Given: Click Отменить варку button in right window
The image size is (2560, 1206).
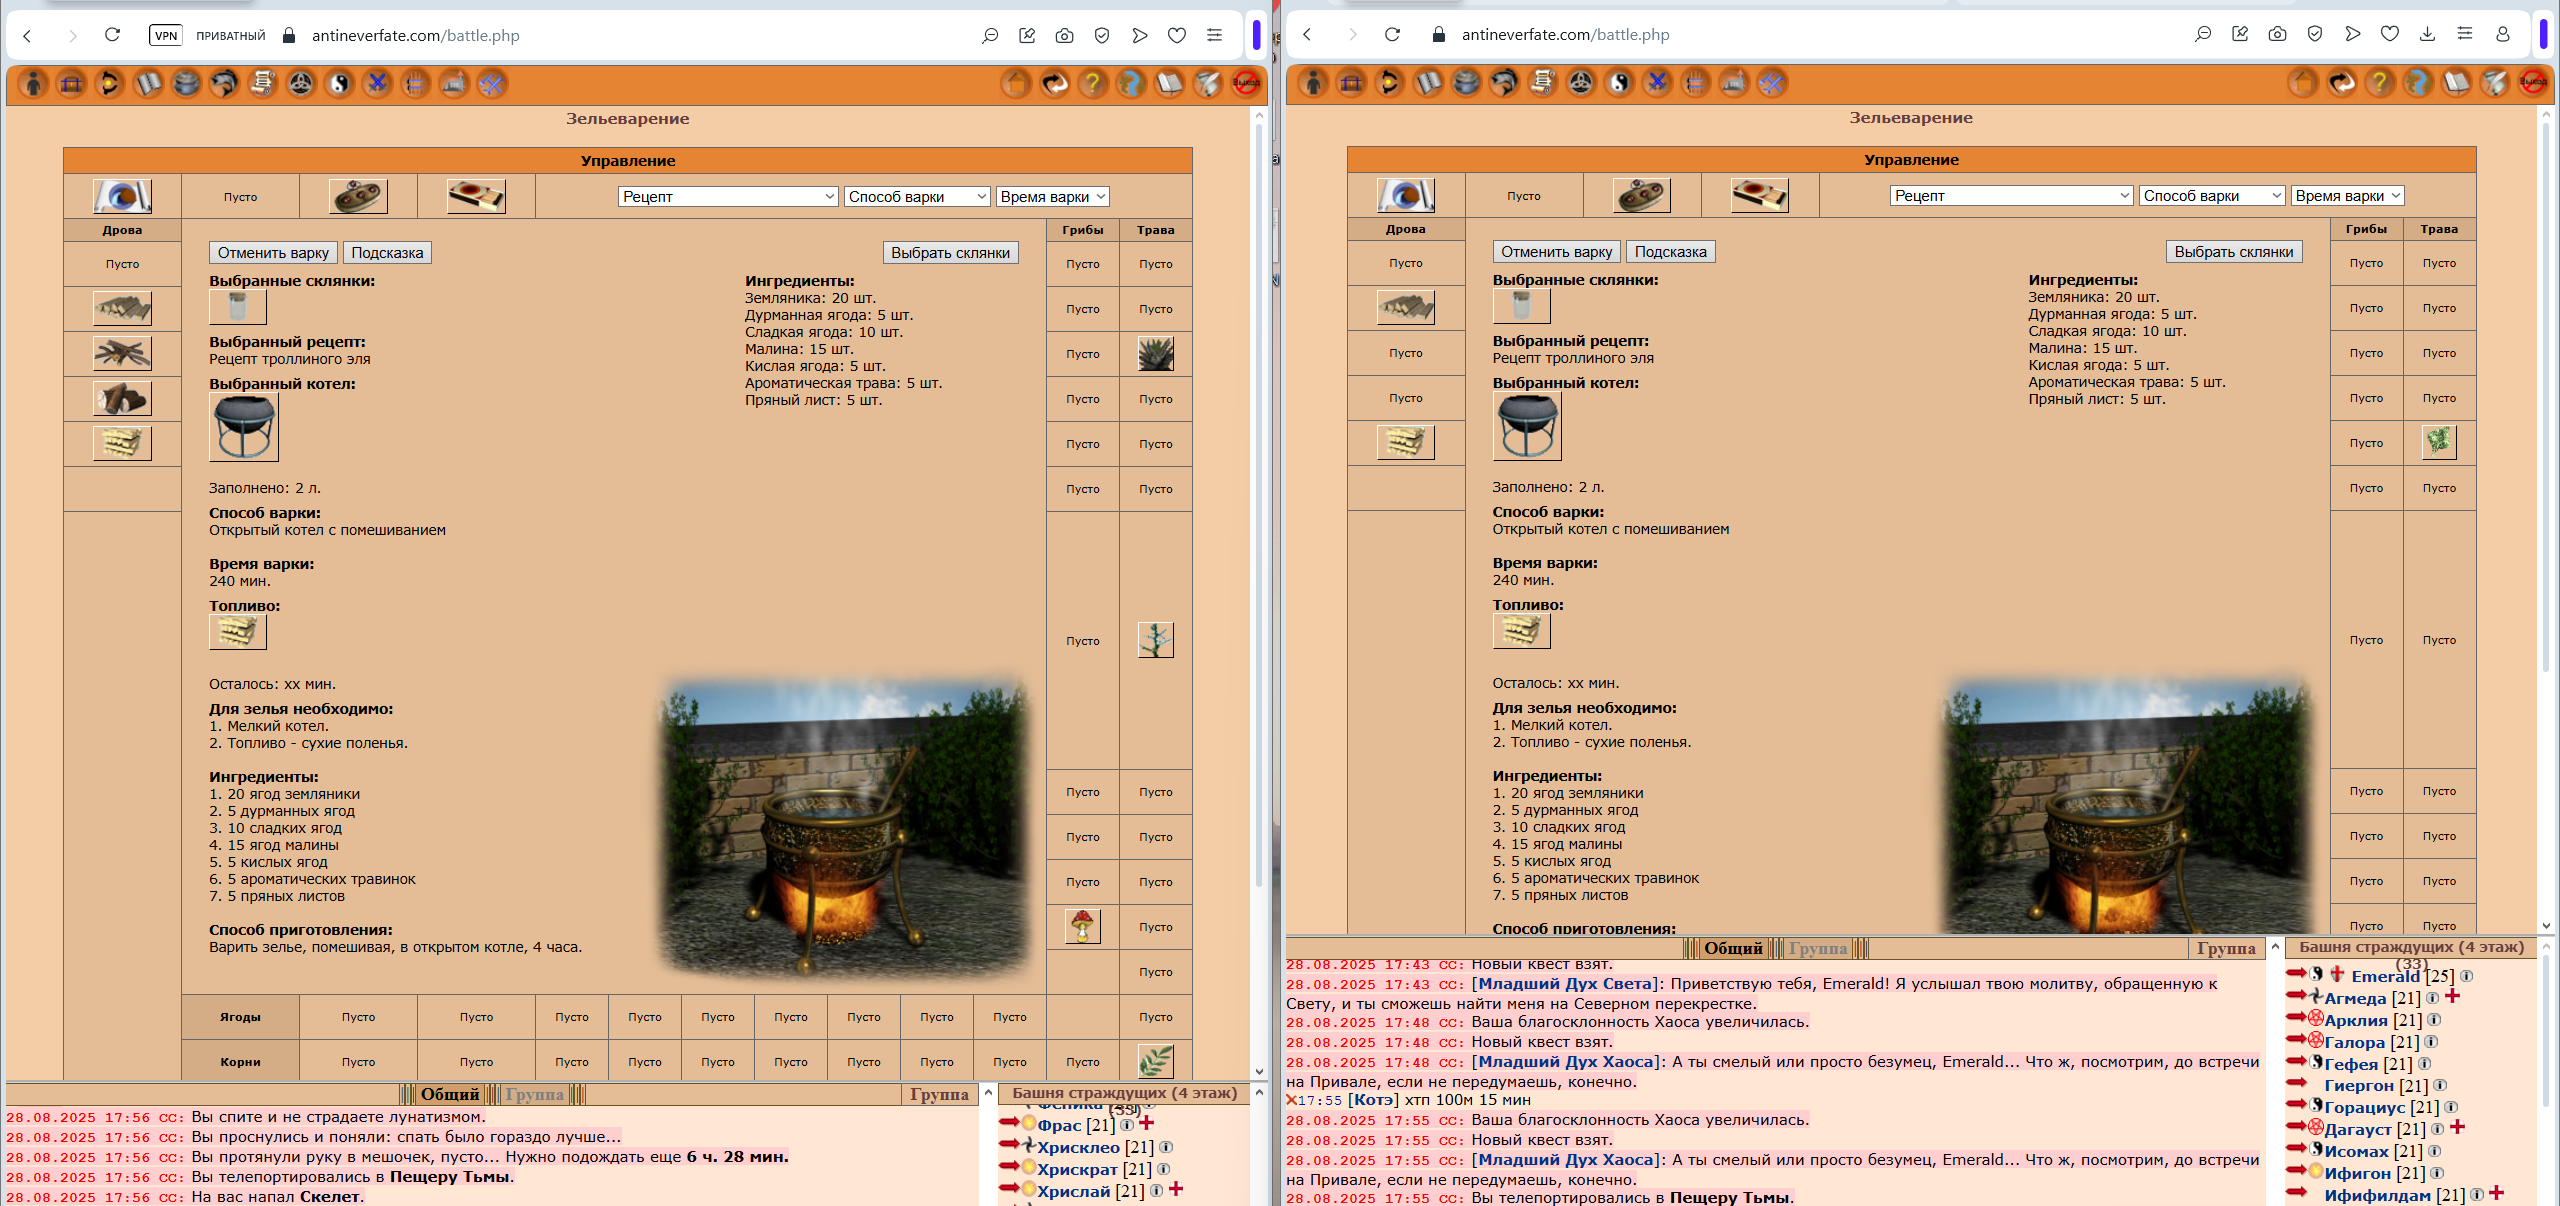Looking at the screenshot, I should coord(1556,252).
